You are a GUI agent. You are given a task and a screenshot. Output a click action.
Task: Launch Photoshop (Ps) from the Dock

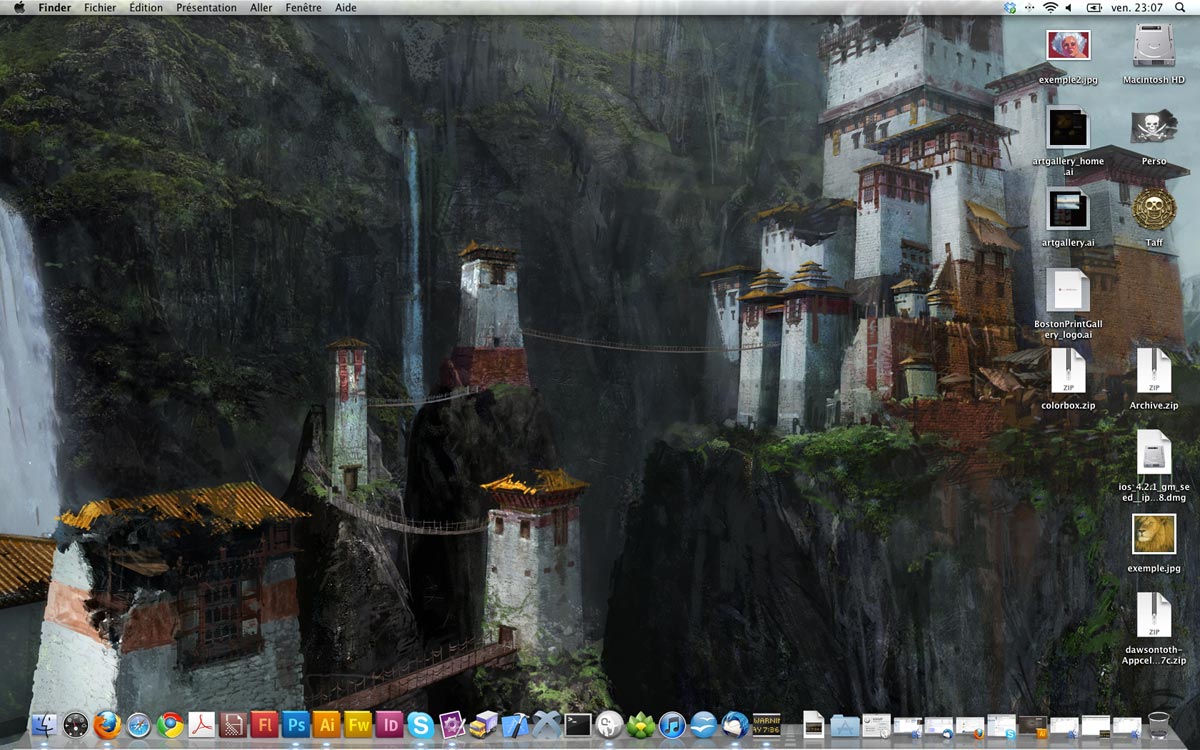pos(295,725)
